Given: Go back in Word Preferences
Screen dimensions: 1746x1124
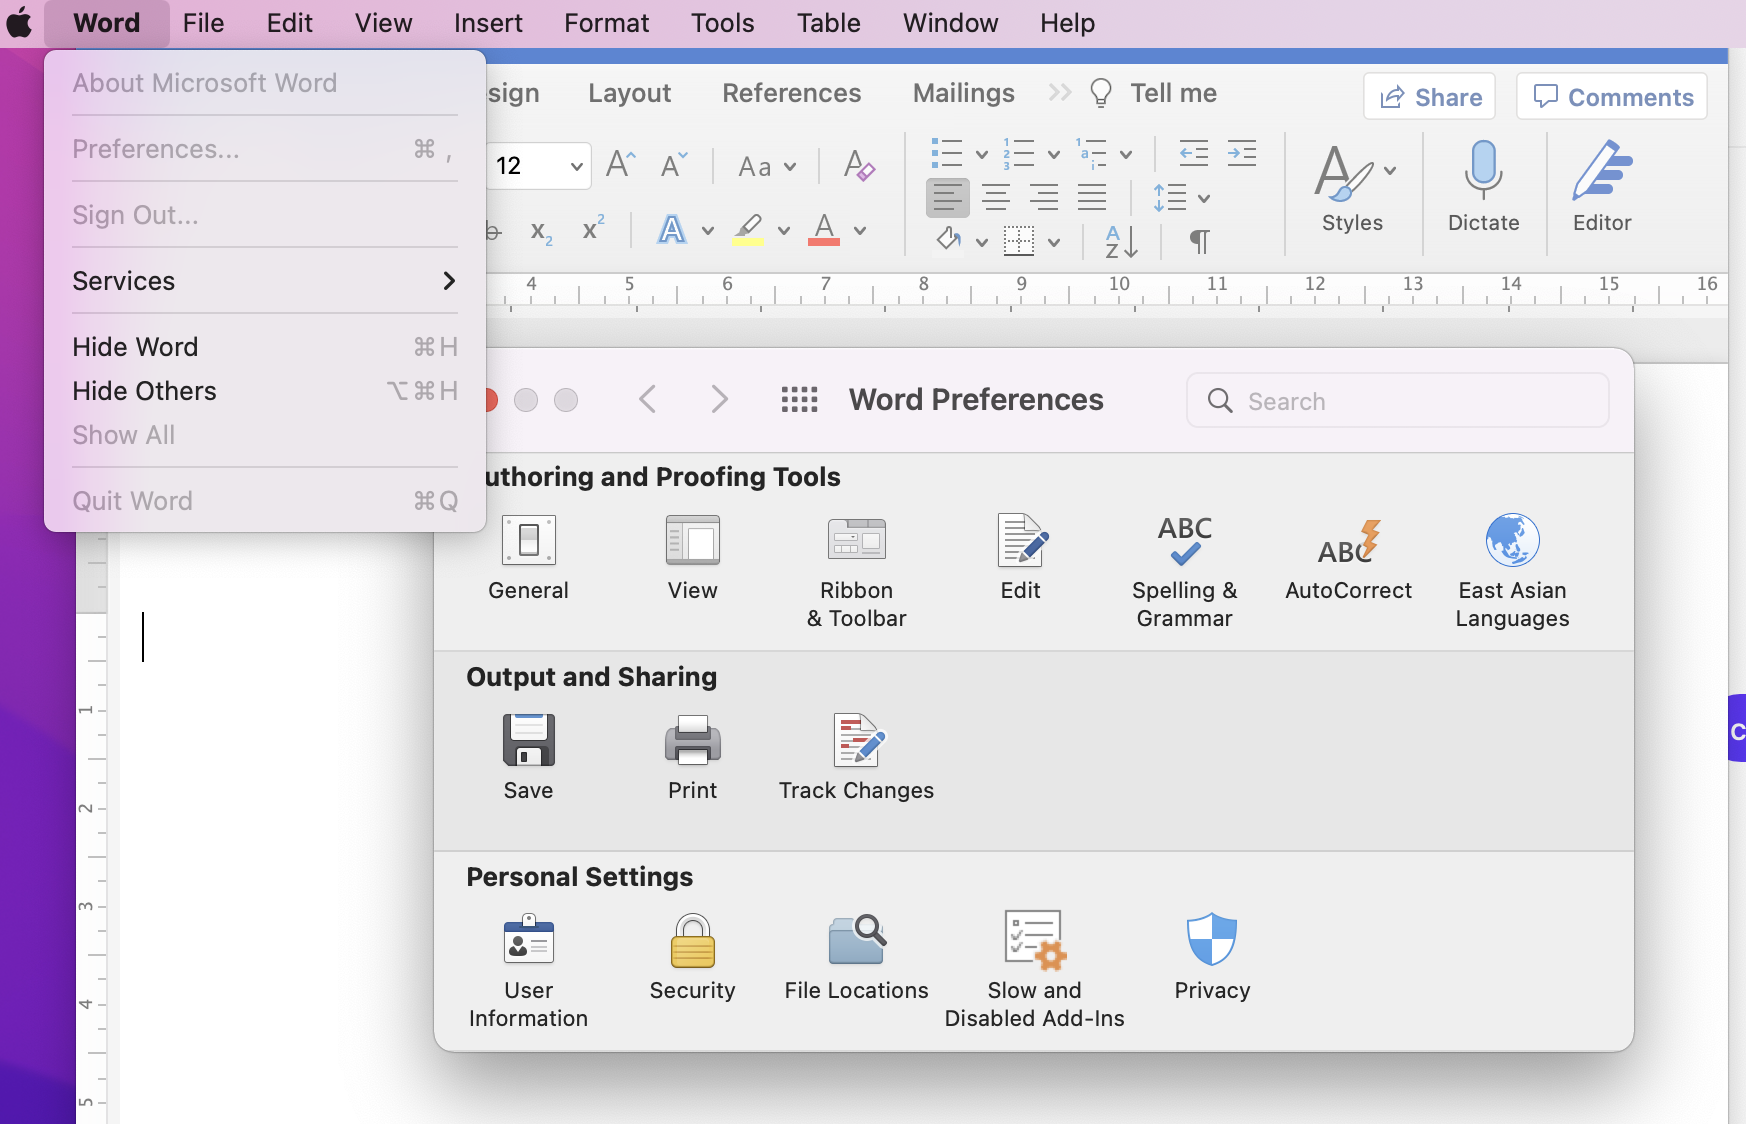Looking at the screenshot, I should pyautogui.click(x=648, y=400).
